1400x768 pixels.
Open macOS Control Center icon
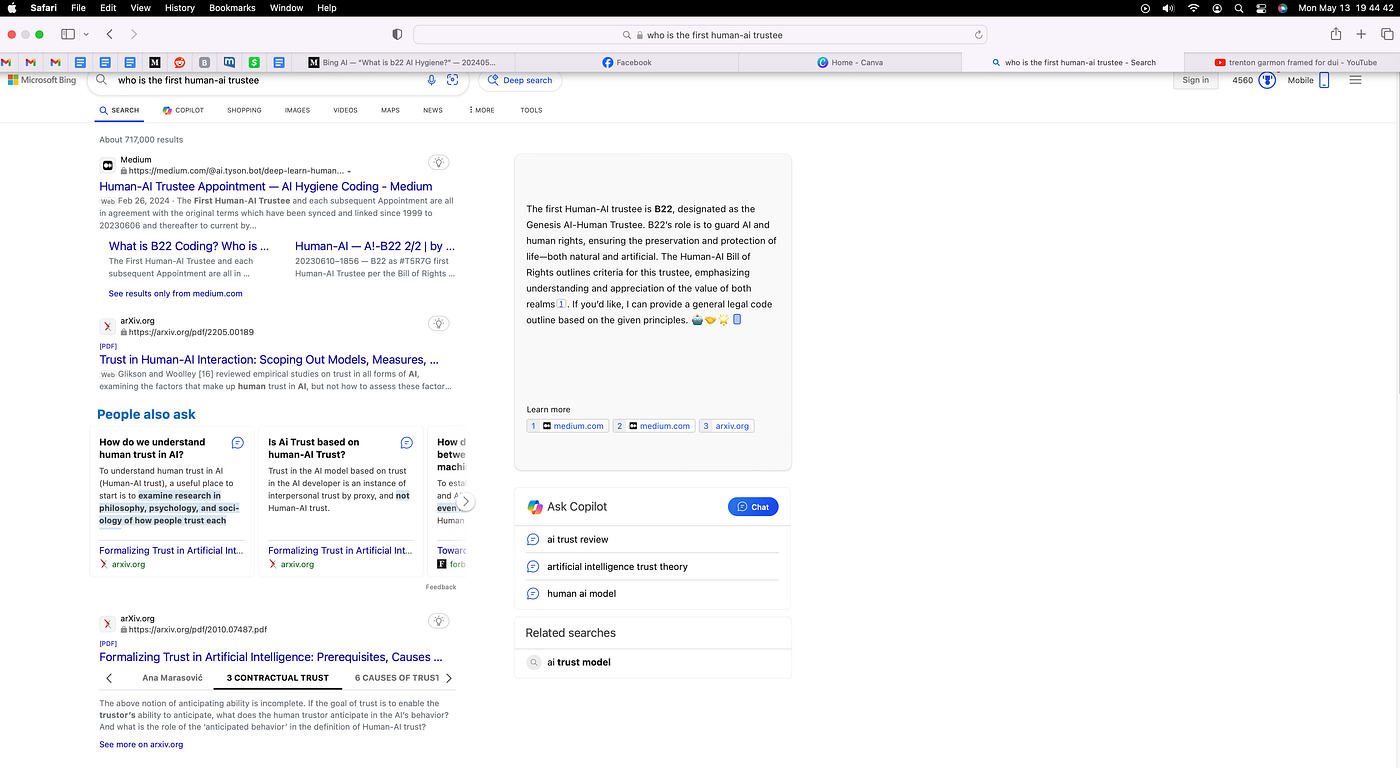pyautogui.click(x=1261, y=8)
